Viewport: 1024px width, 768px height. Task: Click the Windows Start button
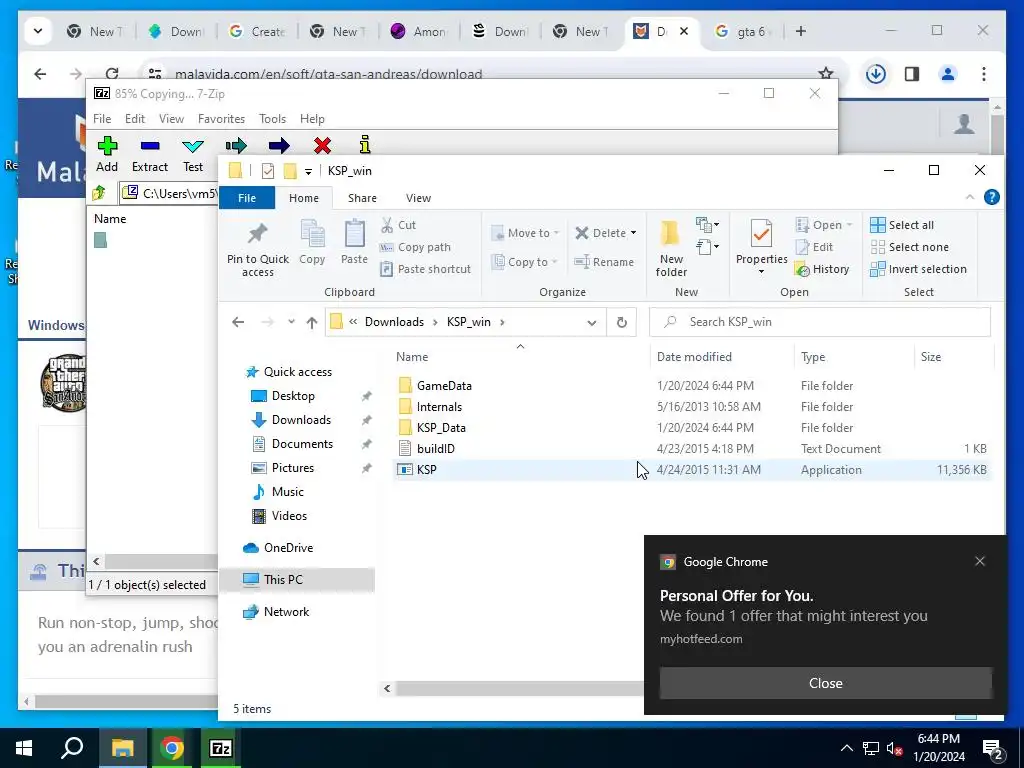[x=24, y=748]
